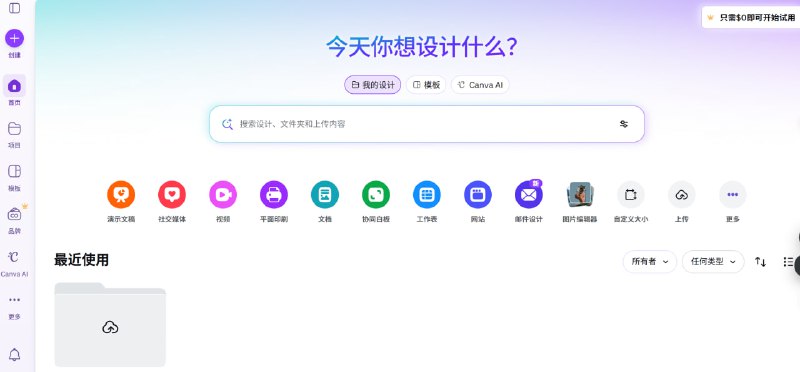The height and width of the screenshot is (372, 800).
Task: Toggle the sidebar panel icon
Action: pos(14,8)
